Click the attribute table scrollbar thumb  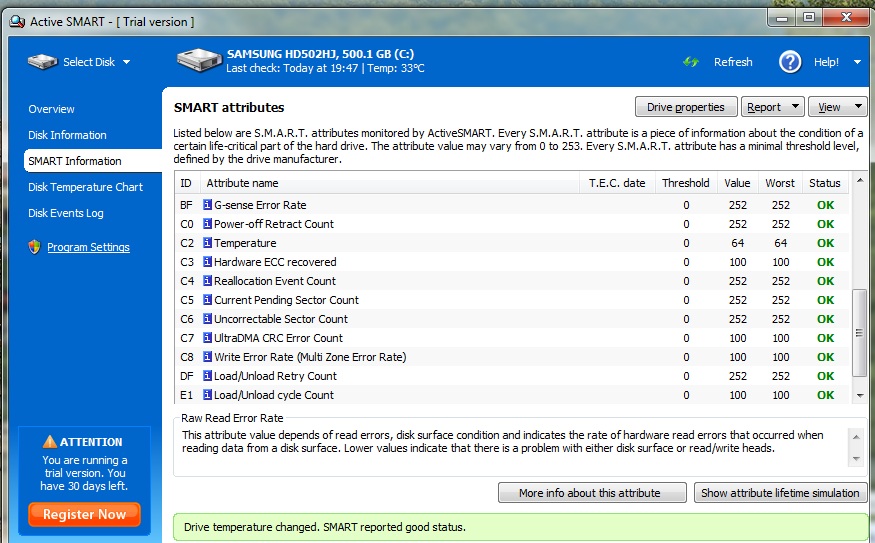click(860, 333)
